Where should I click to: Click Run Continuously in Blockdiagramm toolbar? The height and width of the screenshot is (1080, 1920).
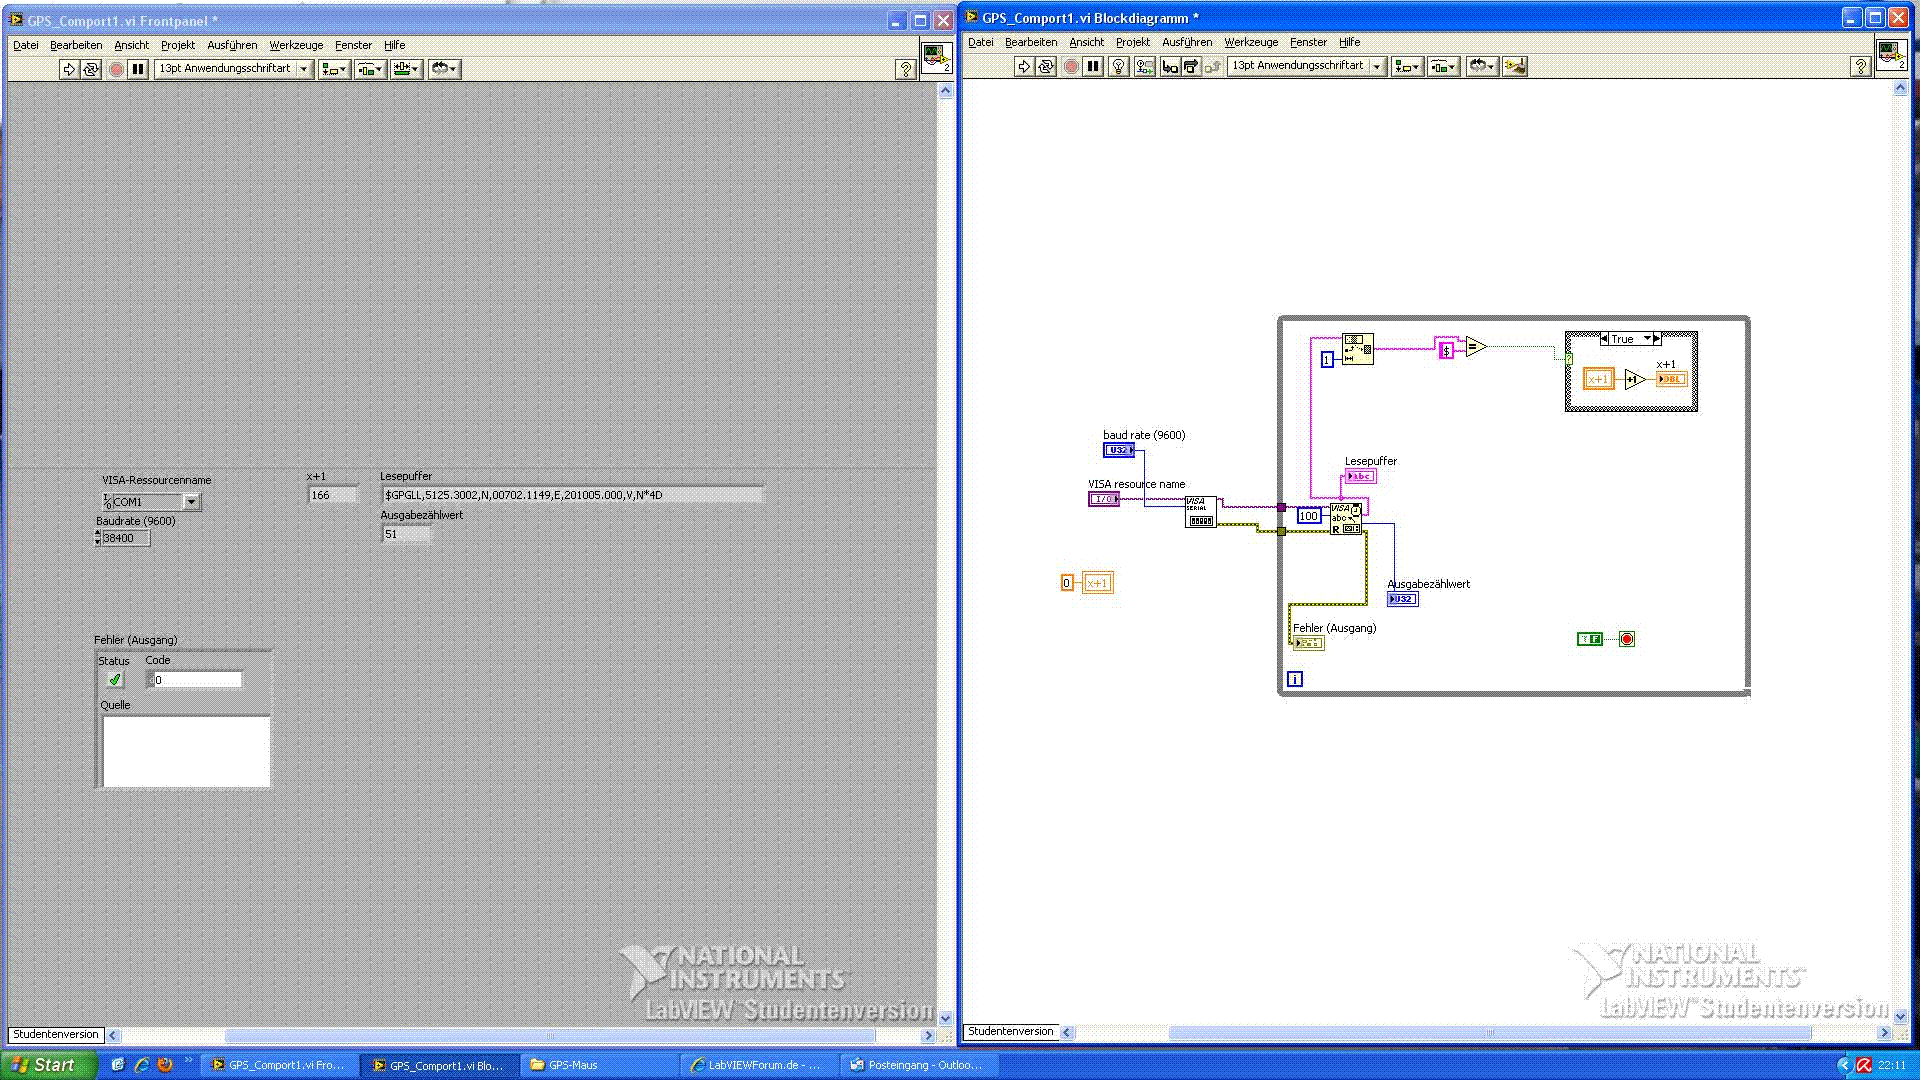coord(1046,66)
